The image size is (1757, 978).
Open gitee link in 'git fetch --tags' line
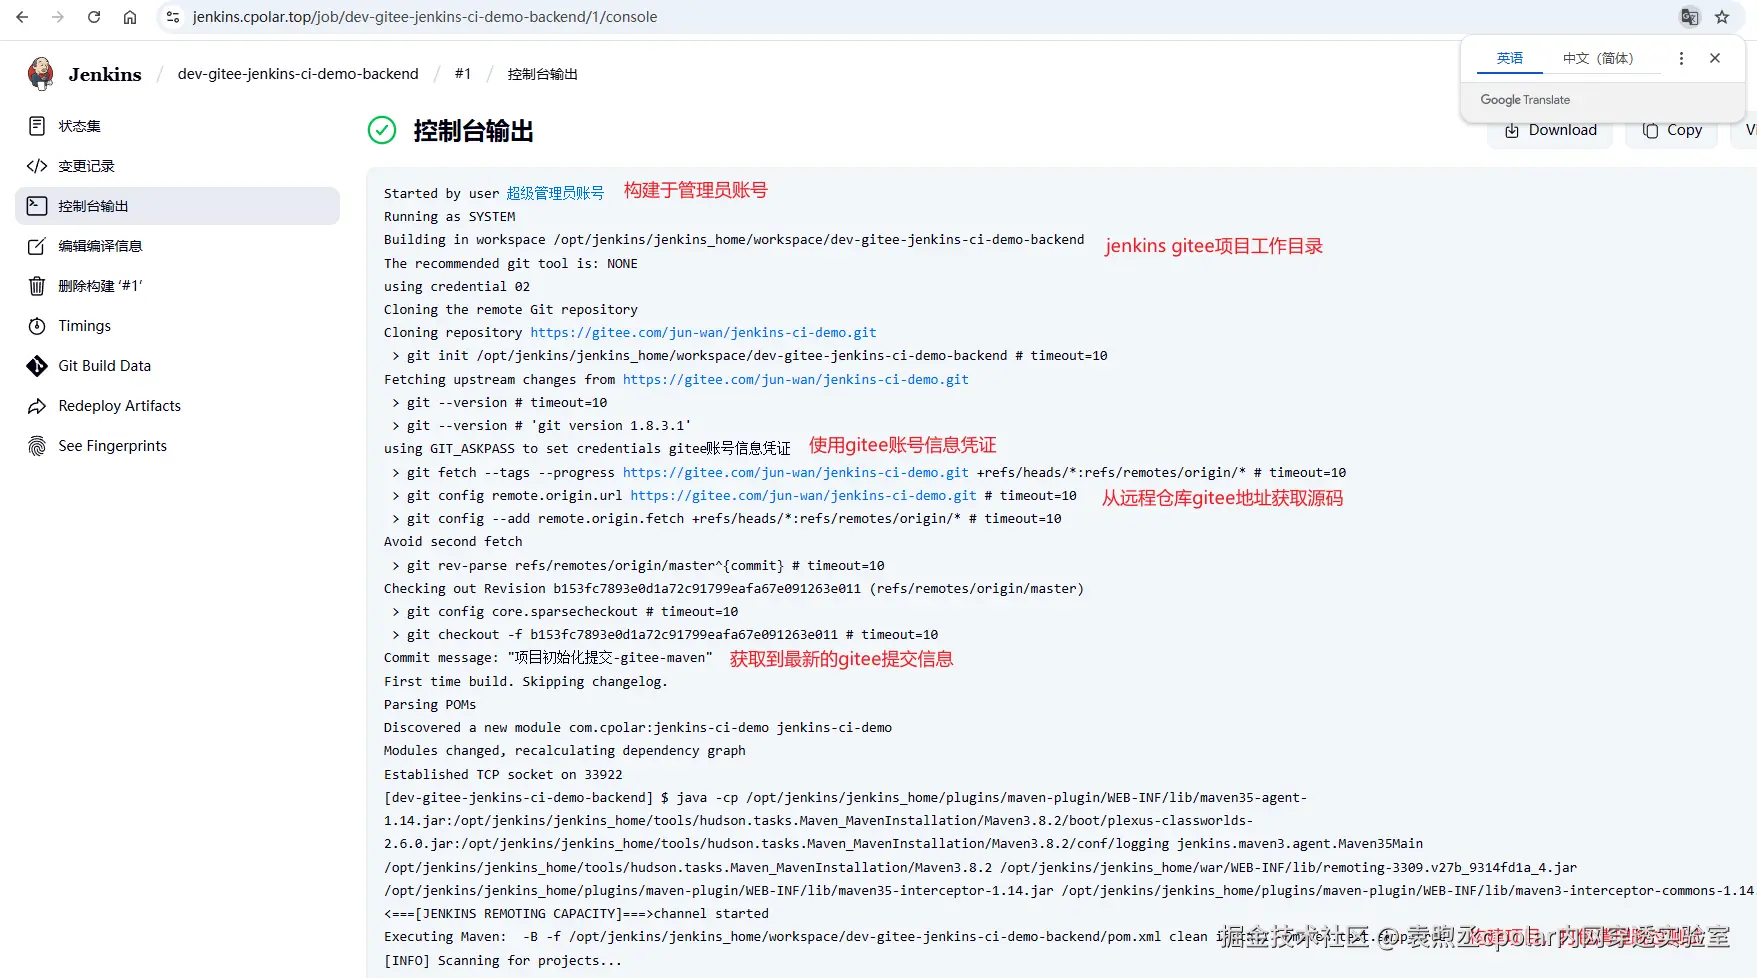click(795, 472)
